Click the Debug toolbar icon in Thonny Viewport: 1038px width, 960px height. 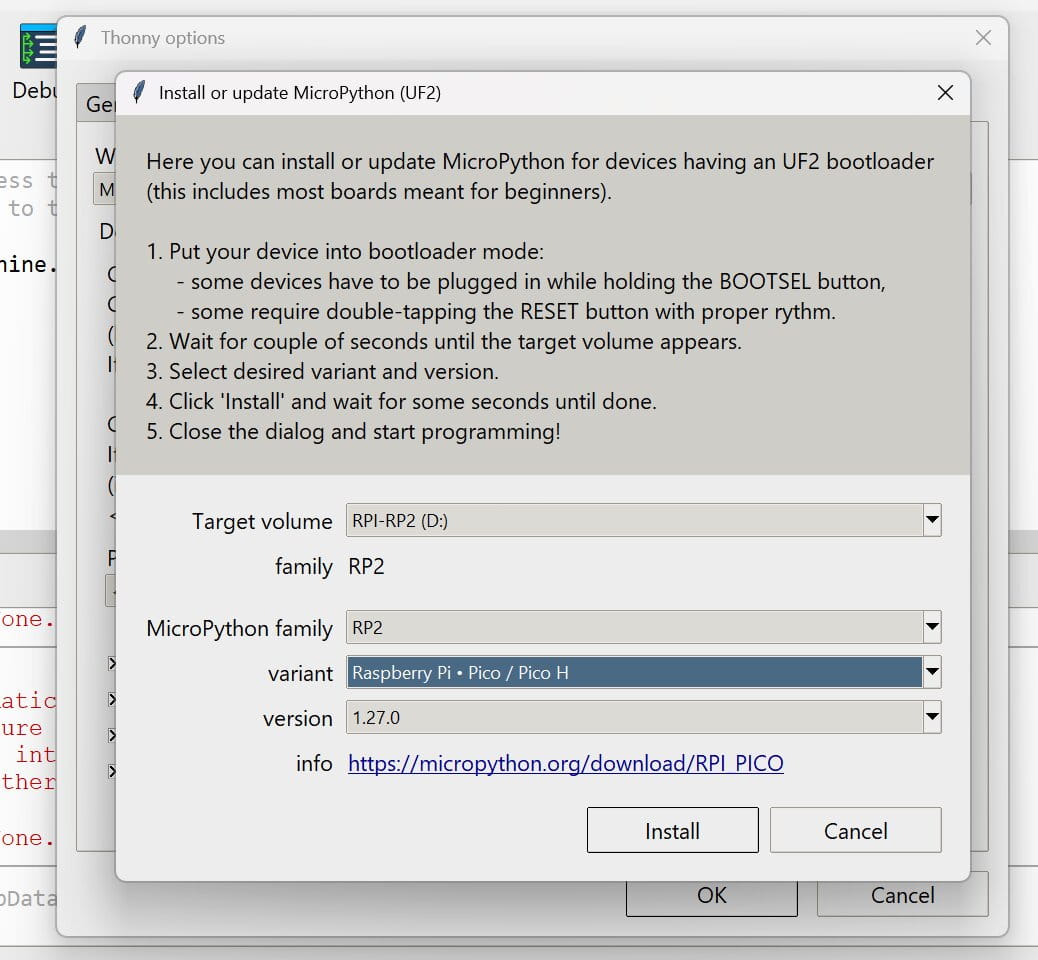pos(38,46)
